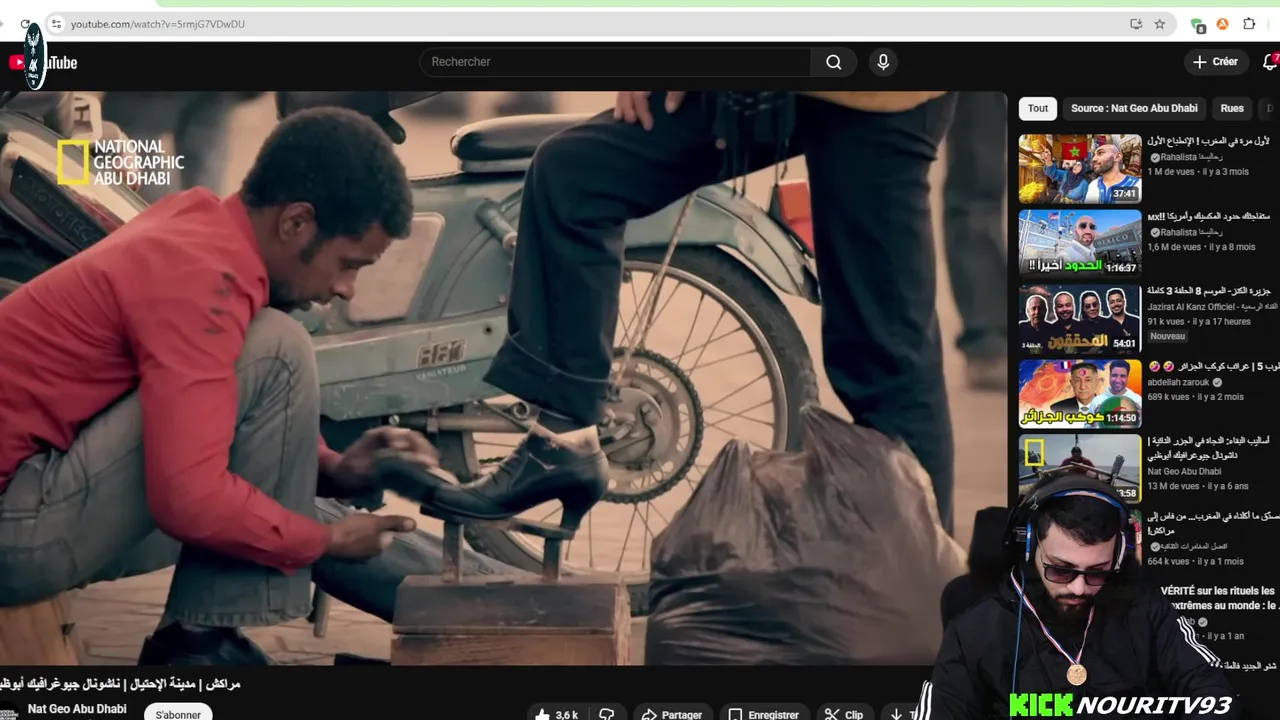Image resolution: width=1280 pixels, height=720 pixels.
Task: Like the video with thumbs up
Action: click(x=556, y=714)
